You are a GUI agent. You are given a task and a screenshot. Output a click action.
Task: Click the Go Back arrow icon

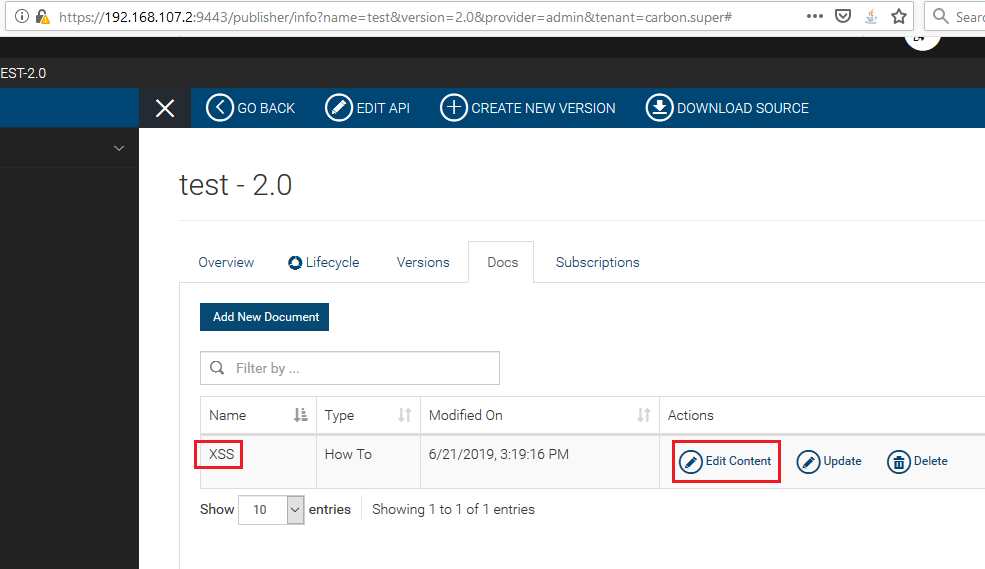click(220, 108)
